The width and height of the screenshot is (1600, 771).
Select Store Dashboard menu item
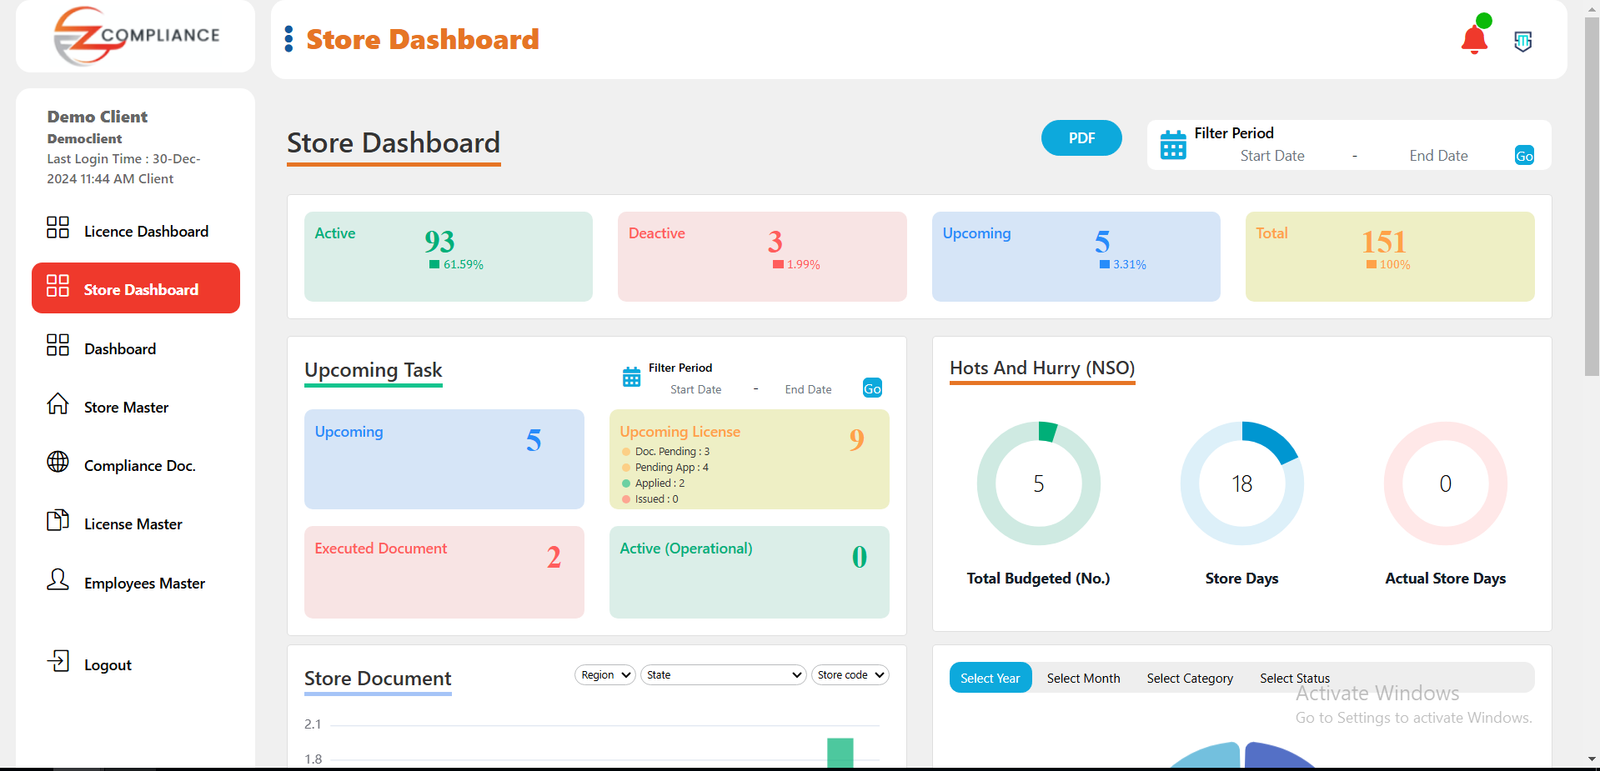click(136, 288)
